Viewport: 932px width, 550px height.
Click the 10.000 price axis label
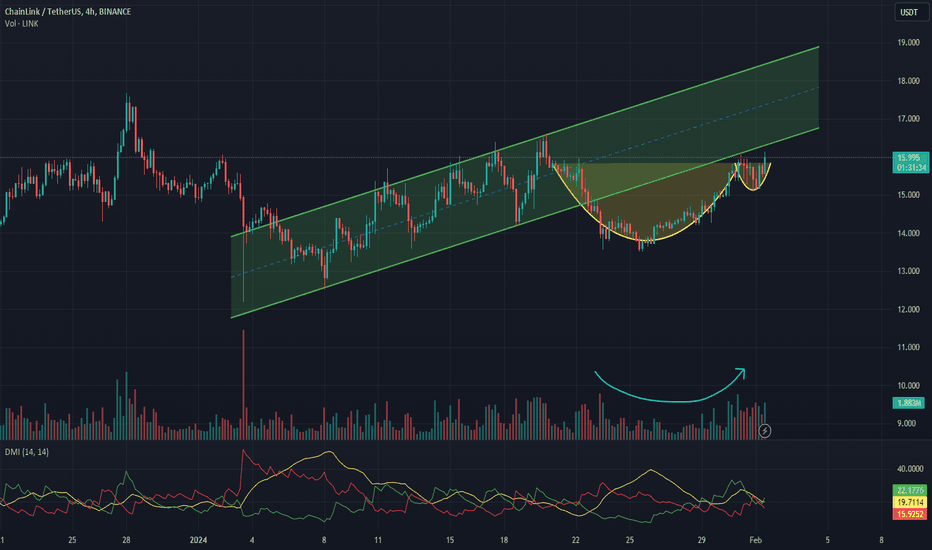(x=909, y=385)
